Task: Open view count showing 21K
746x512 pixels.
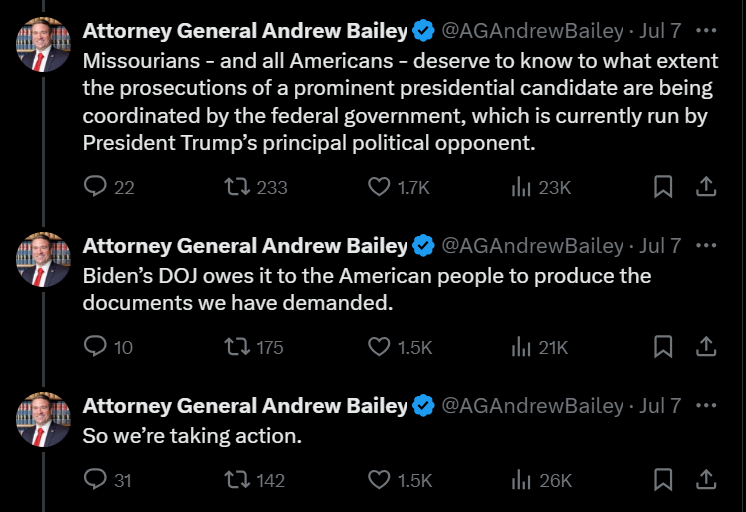Action: (521, 347)
